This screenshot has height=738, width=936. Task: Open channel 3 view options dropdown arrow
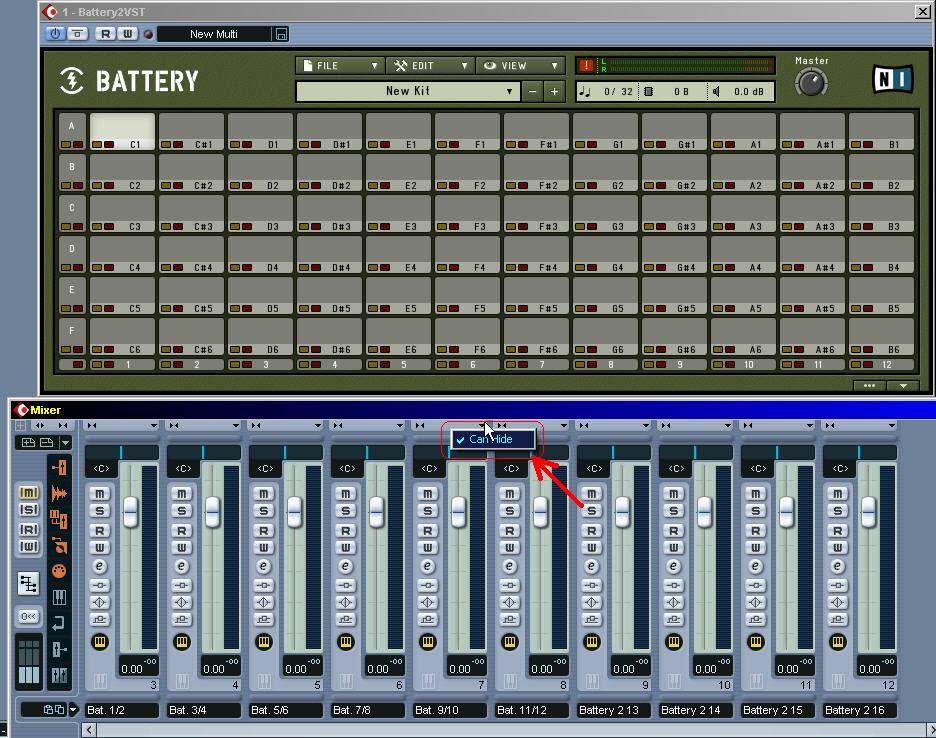(x=153, y=426)
